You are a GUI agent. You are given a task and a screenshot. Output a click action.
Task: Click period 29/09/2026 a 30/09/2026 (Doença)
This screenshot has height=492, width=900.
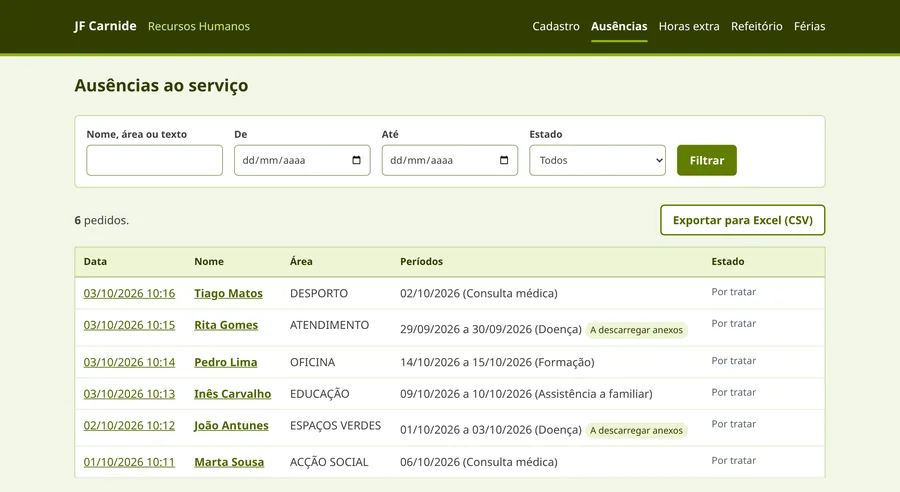[x=491, y=330]
